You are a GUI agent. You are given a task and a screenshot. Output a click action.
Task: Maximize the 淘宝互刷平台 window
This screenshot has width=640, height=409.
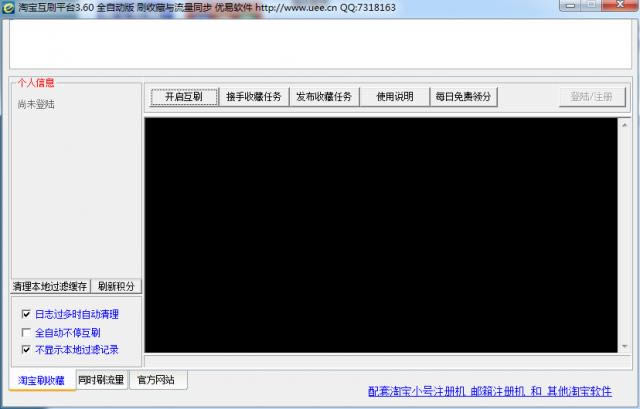click(x=590, y=6)
